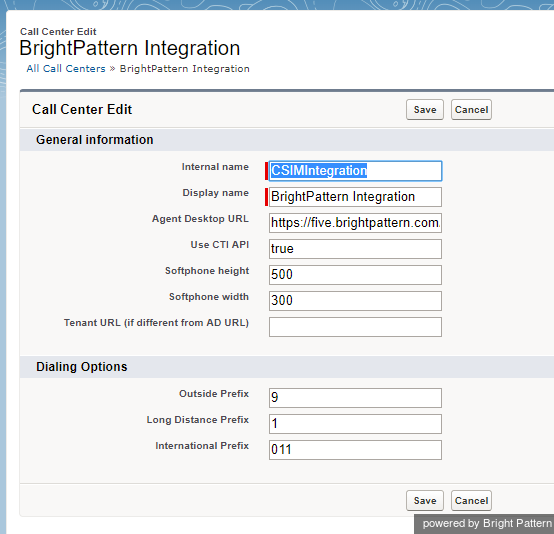
Task: Click the top Save button
Action: (x=425, y=110)
